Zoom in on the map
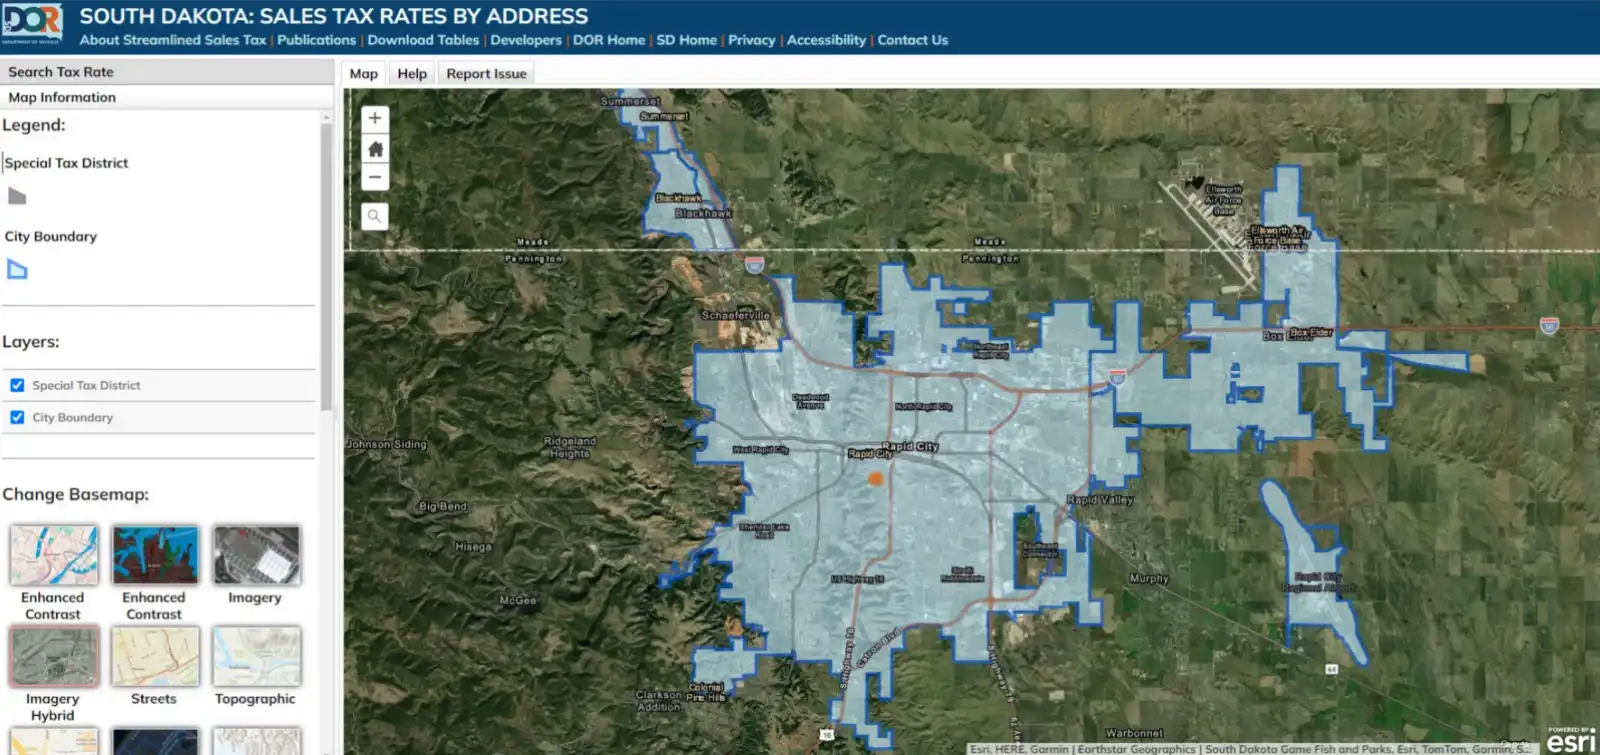The image size is (1600, 755). 375,118
